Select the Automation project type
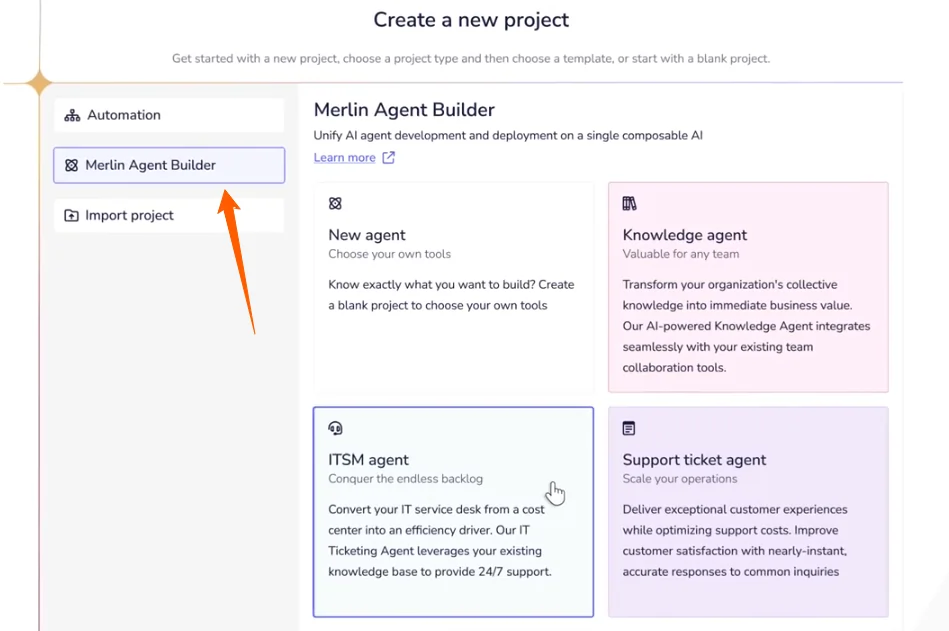Screen dimensions: 949x631 (168, 116)
